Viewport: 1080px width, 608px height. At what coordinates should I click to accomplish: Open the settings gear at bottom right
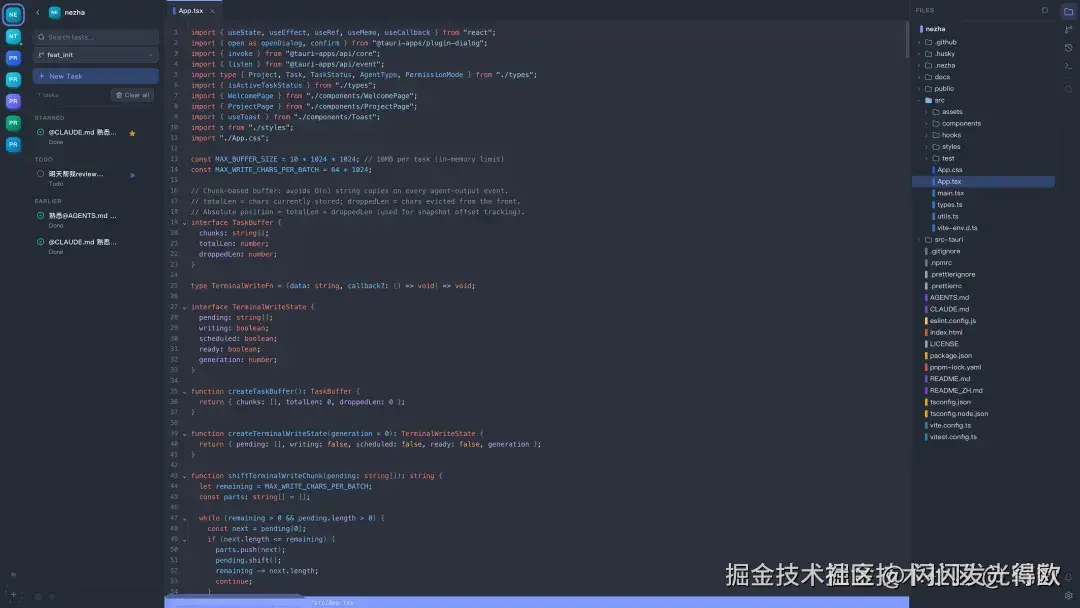tap(1068, 596)
